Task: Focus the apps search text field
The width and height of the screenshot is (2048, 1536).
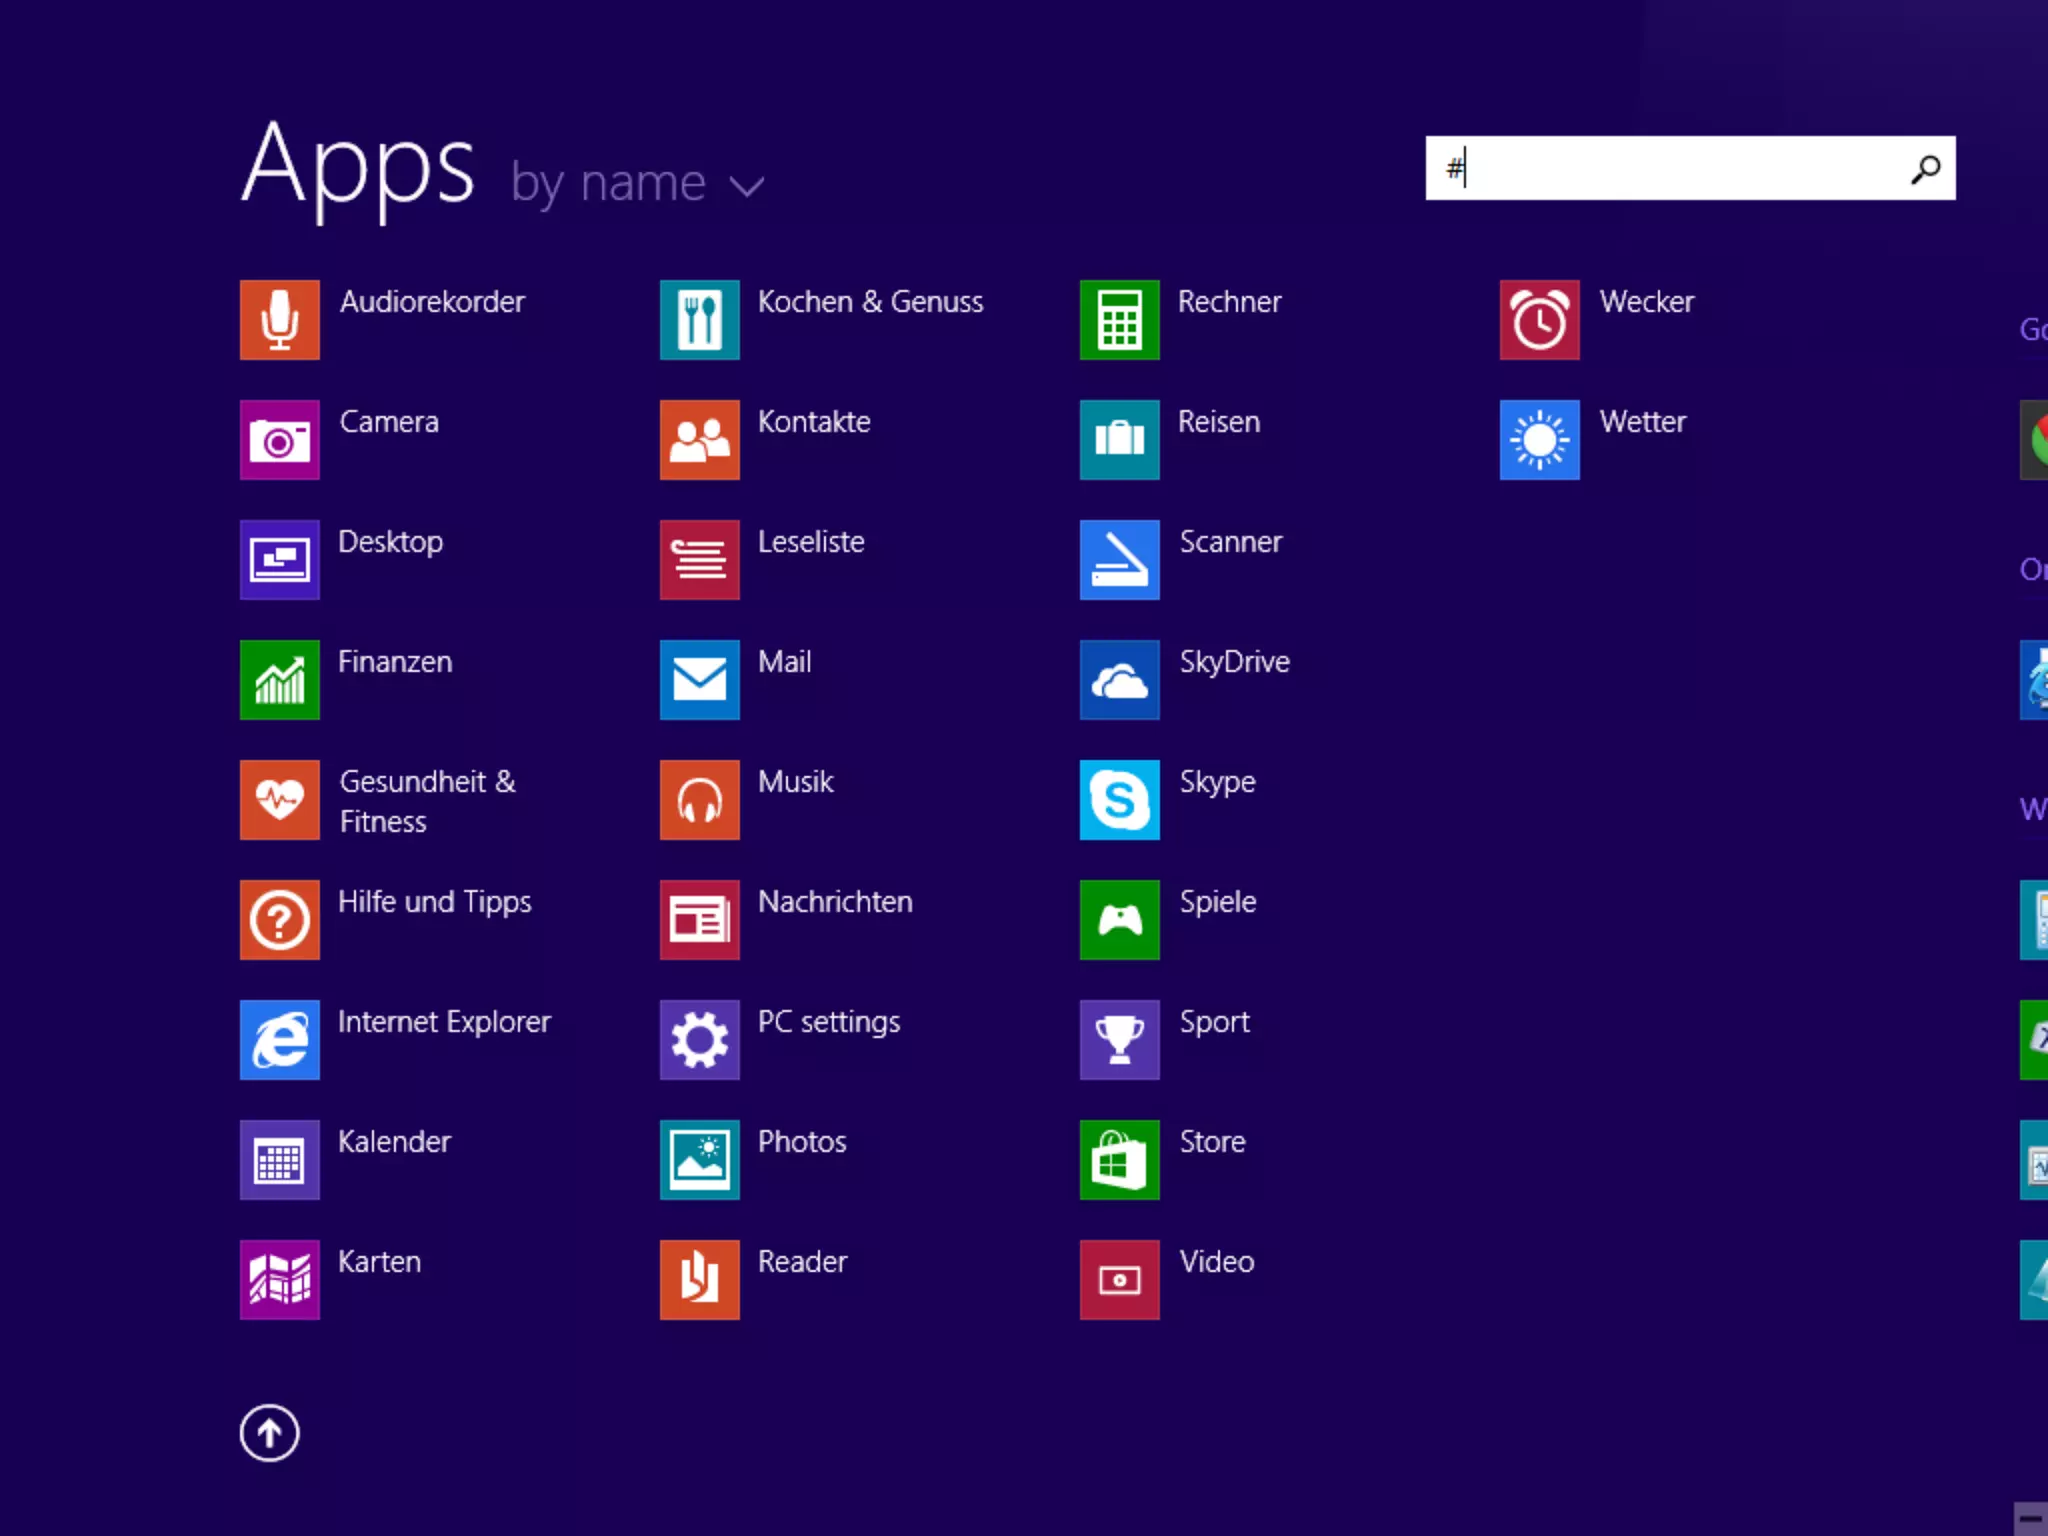Action: coord(1670,169)
